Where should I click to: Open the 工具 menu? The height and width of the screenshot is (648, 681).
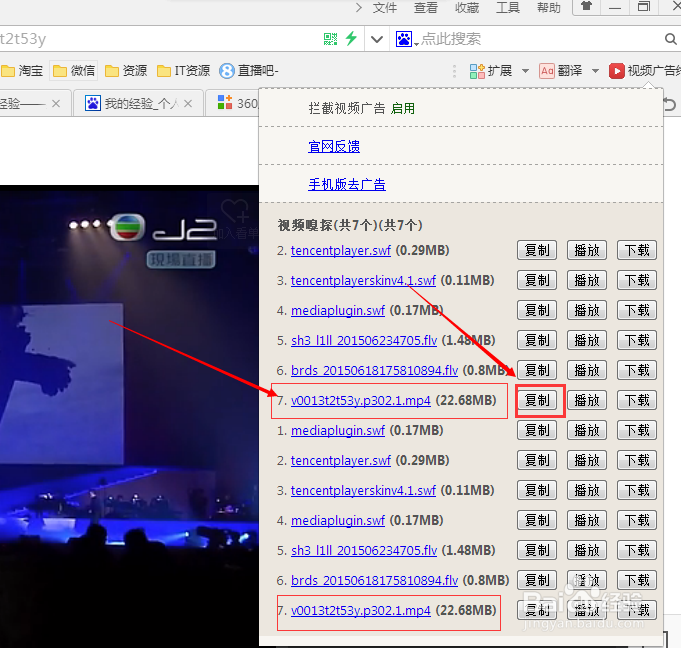click(x=508, y=7)
